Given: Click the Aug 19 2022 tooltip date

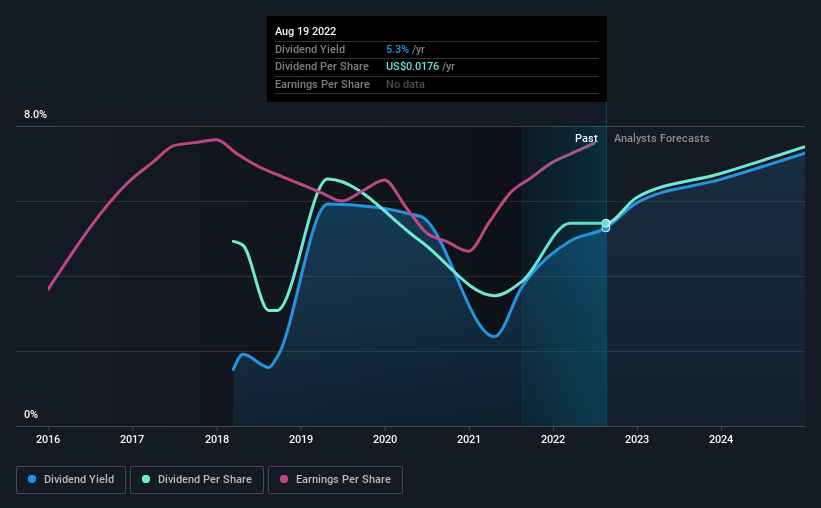Looking at the screenshot, I should pos(305,31).
